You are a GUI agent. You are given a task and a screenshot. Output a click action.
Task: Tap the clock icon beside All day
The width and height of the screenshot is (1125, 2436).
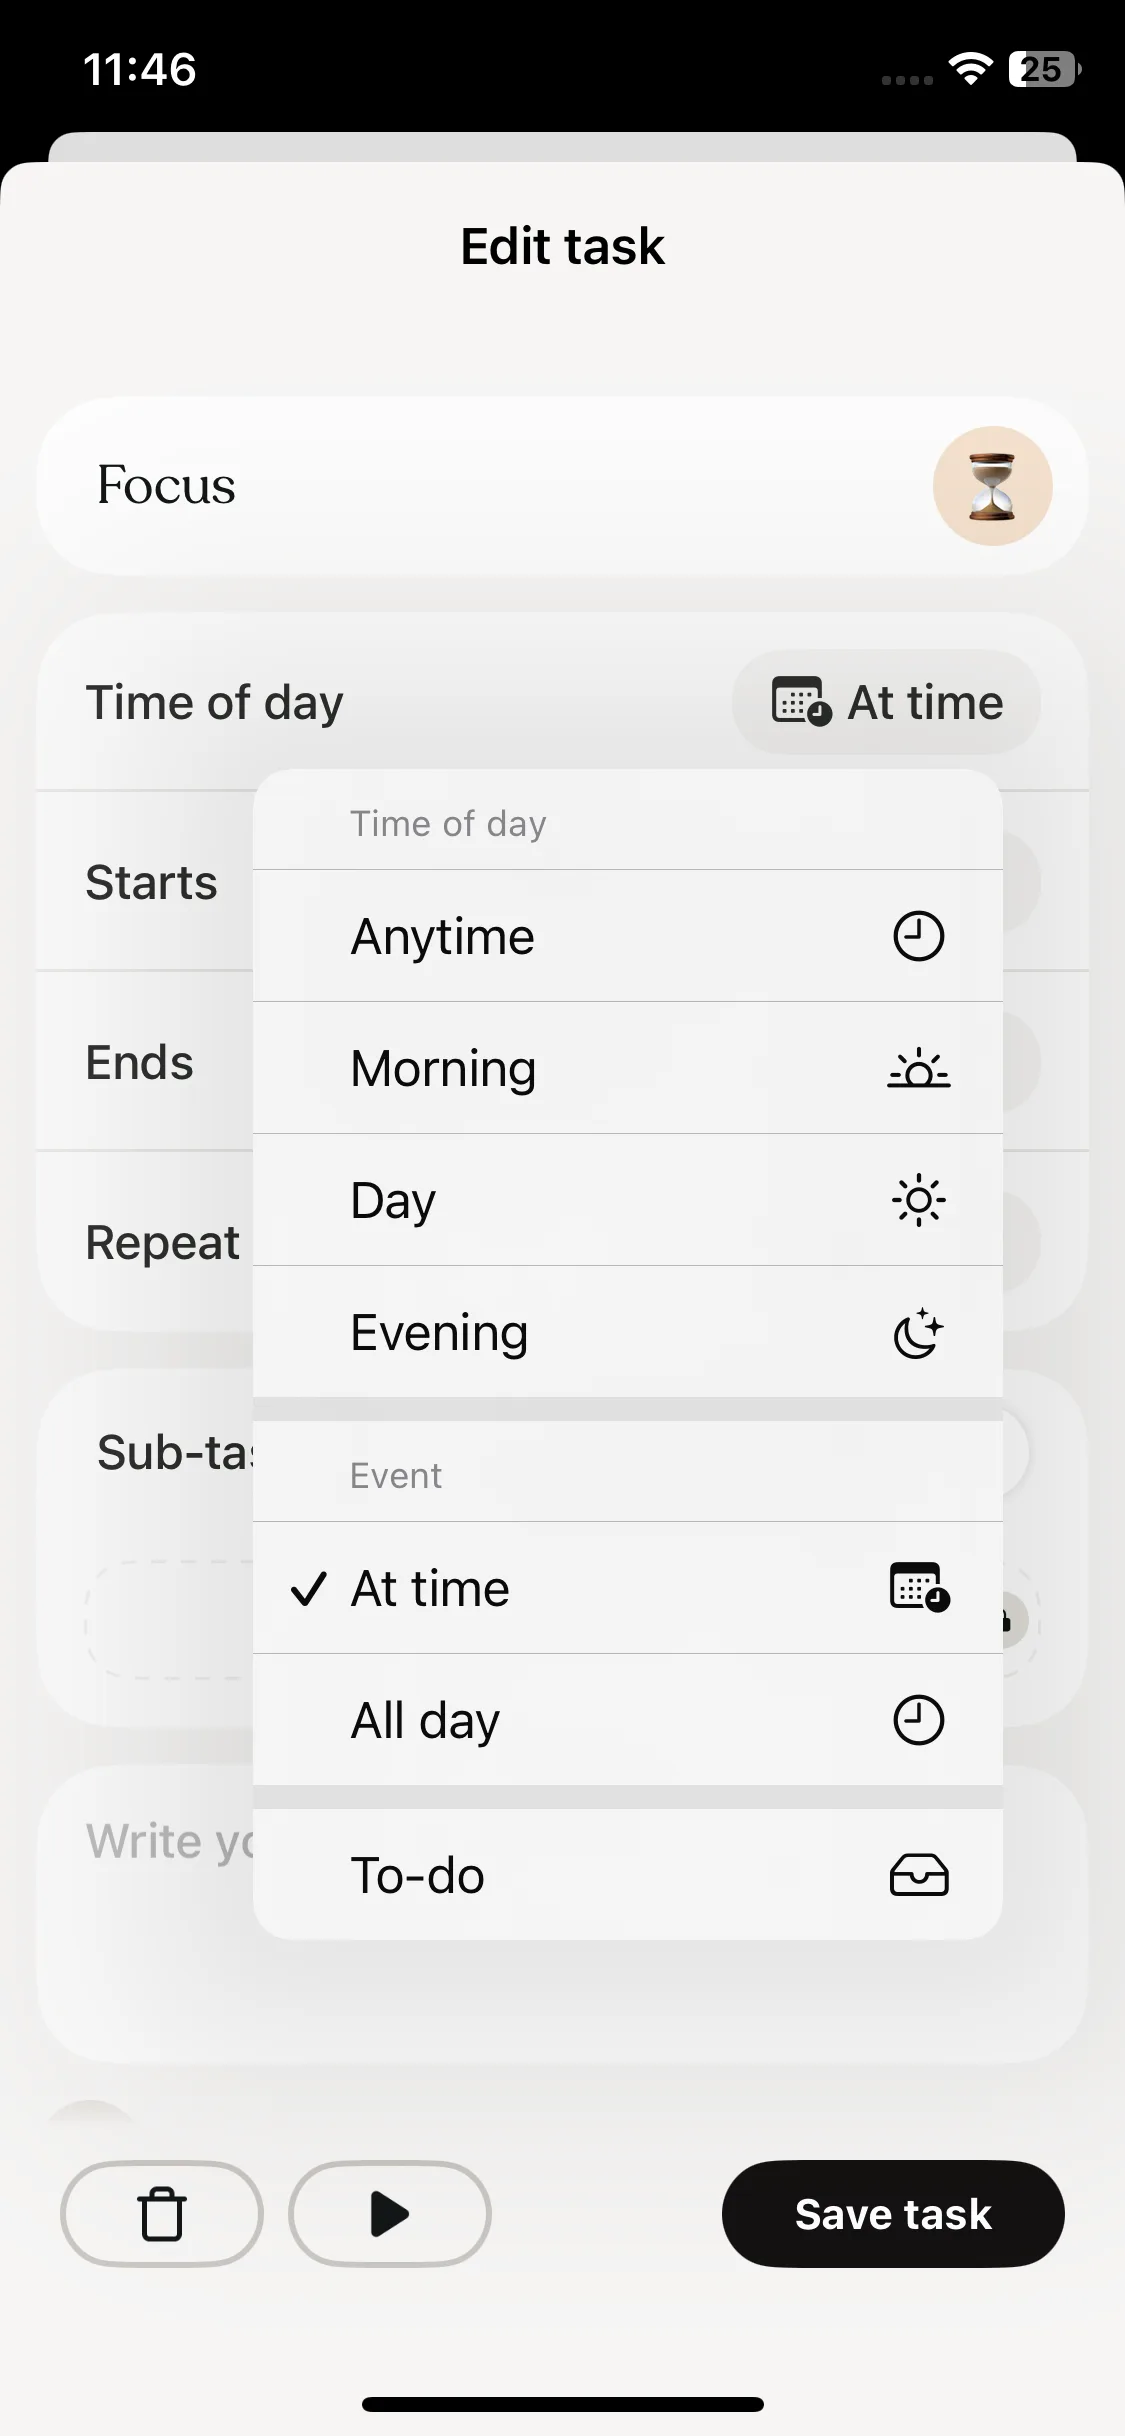point(918,1720)
